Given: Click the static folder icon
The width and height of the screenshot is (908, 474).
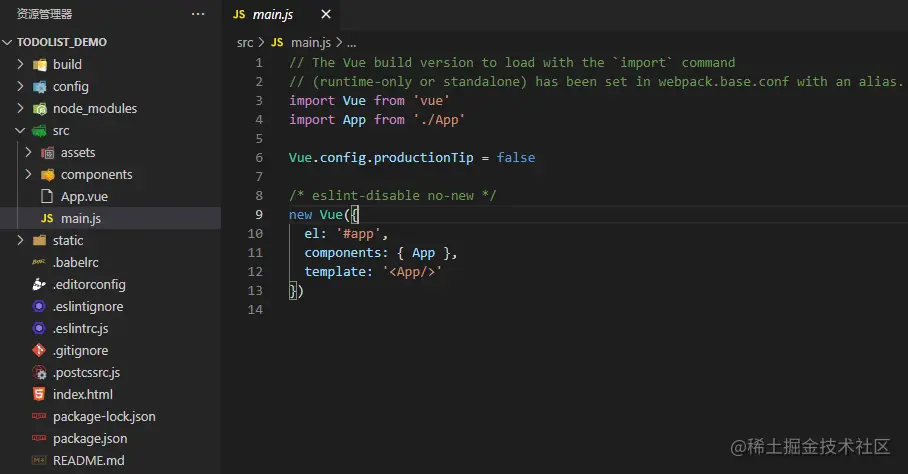Looking at the screenshot, I should coord(39,240).
